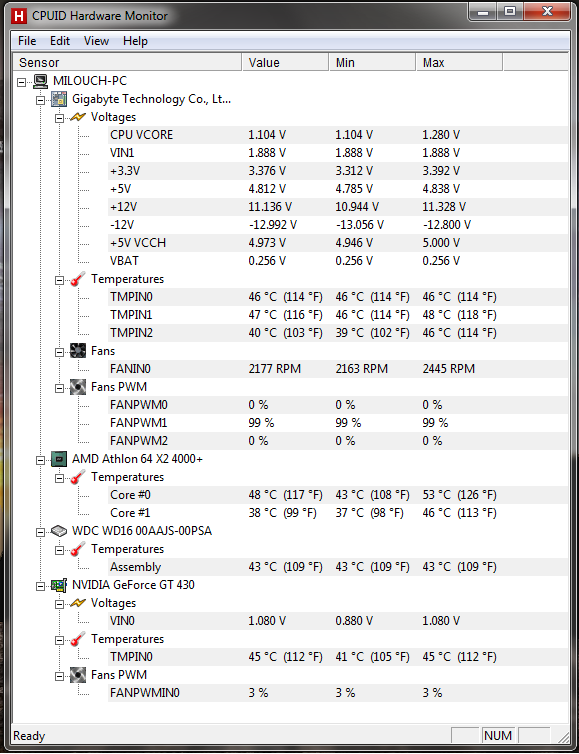Viewport: 579px width, 754px height.
Task: Click the 0.880 V min value of VIN0
Action: (354, 621)
